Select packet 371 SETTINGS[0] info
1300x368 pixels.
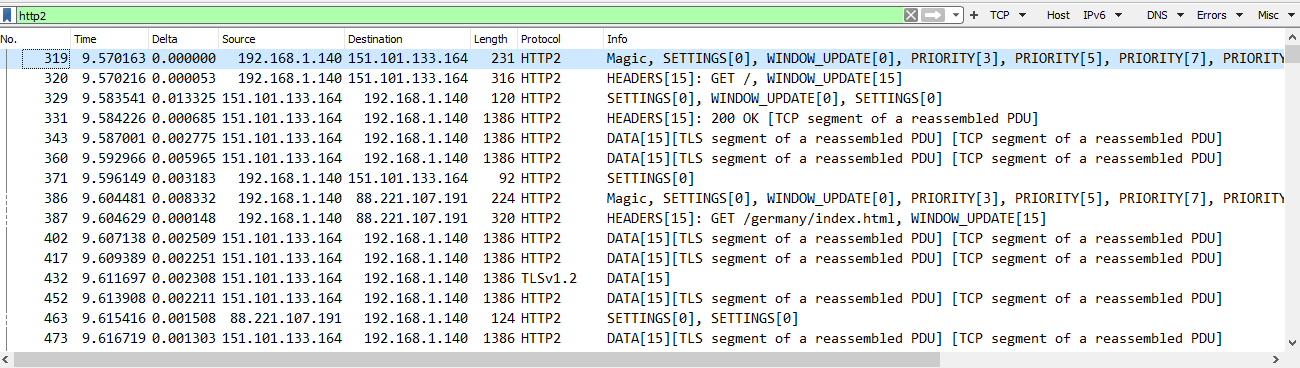tap(650, 178)
